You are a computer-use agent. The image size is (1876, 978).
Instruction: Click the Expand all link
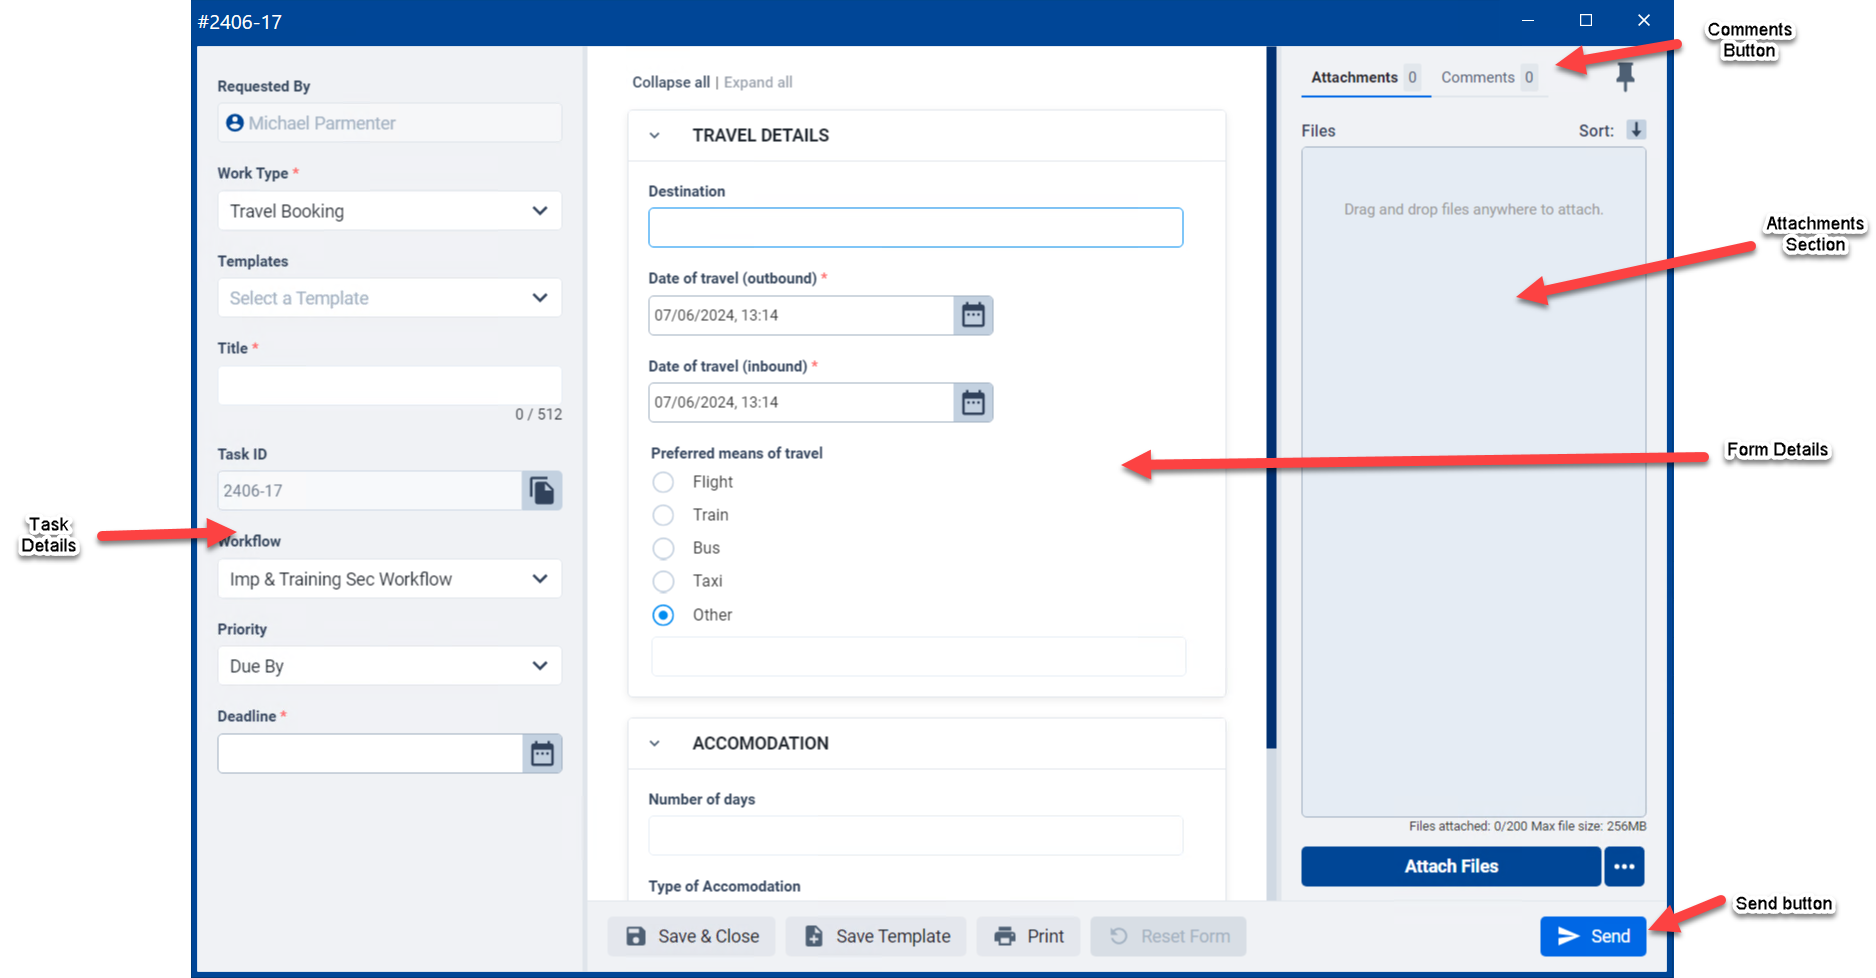pos(757,82)
